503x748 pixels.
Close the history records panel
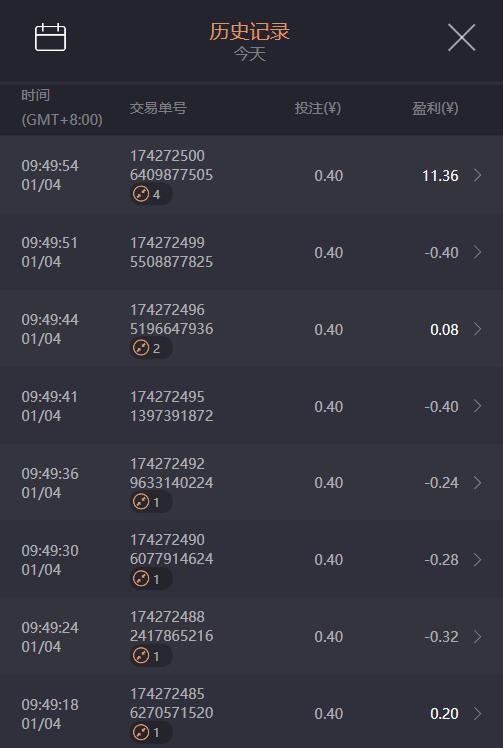click(461, 37)
